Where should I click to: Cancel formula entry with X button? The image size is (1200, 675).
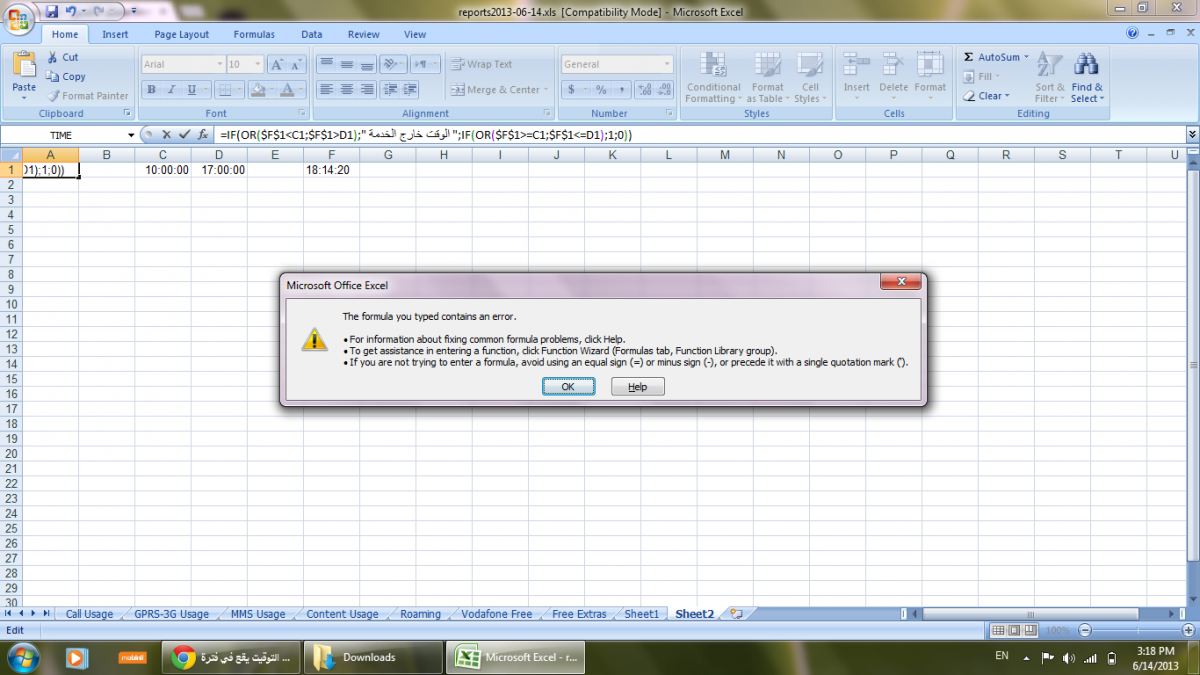[x=166, y=134]
